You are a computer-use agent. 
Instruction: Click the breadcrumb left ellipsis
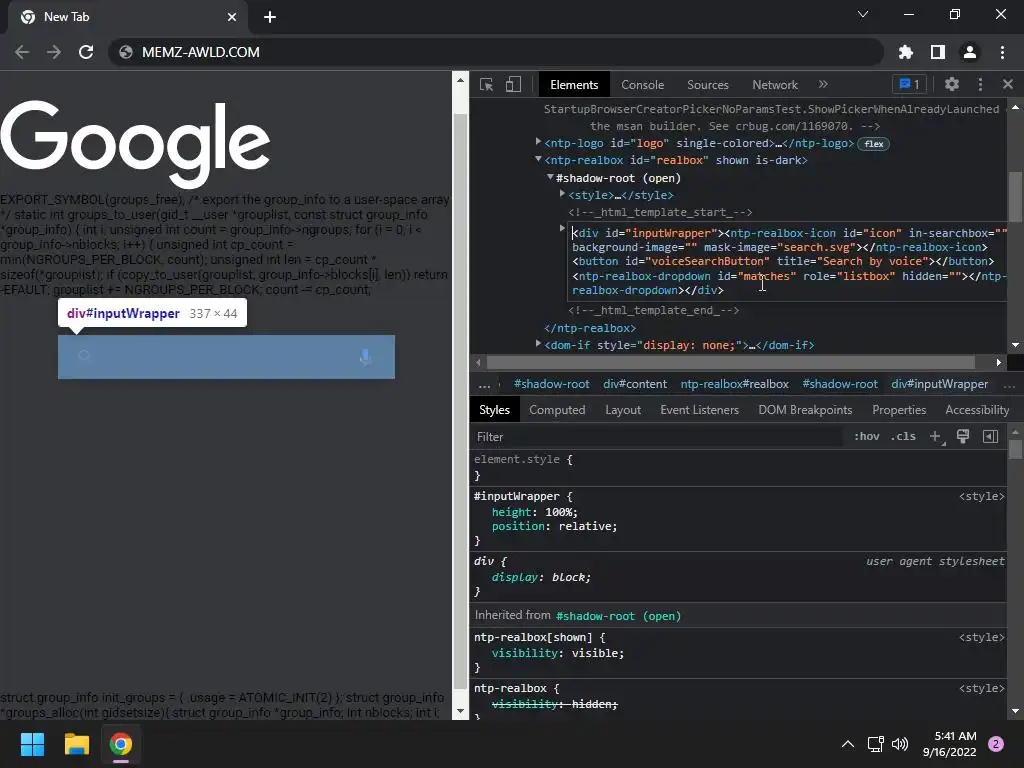[x=484, y=384]
